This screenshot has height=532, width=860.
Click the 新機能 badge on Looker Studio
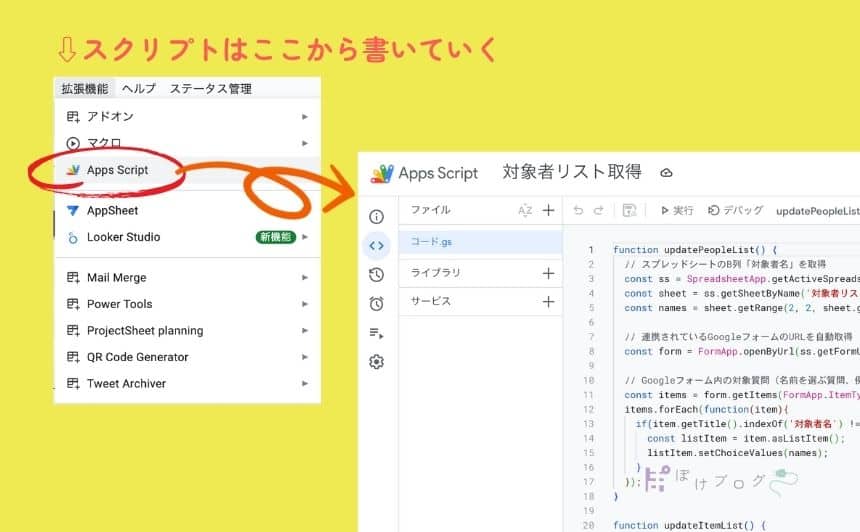pyautogui.click(x=276, y=237)
